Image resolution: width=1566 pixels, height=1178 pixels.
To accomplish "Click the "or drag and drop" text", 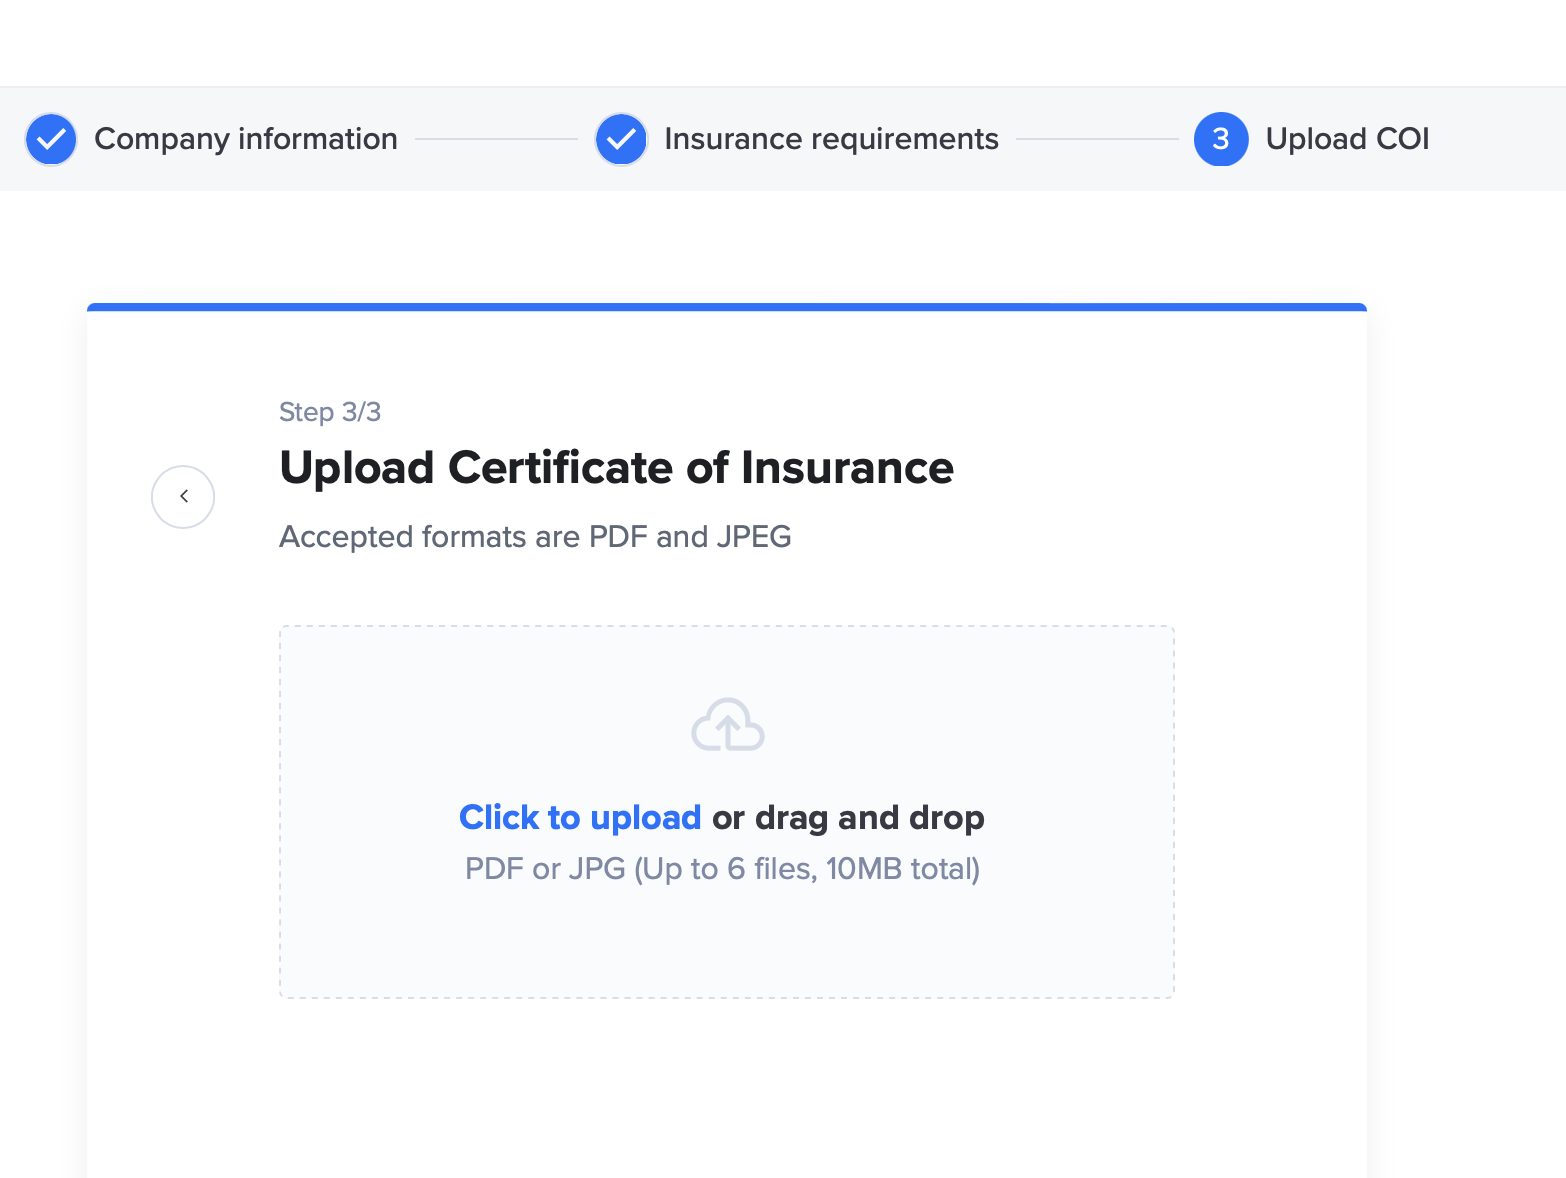I will click(848, 818).
